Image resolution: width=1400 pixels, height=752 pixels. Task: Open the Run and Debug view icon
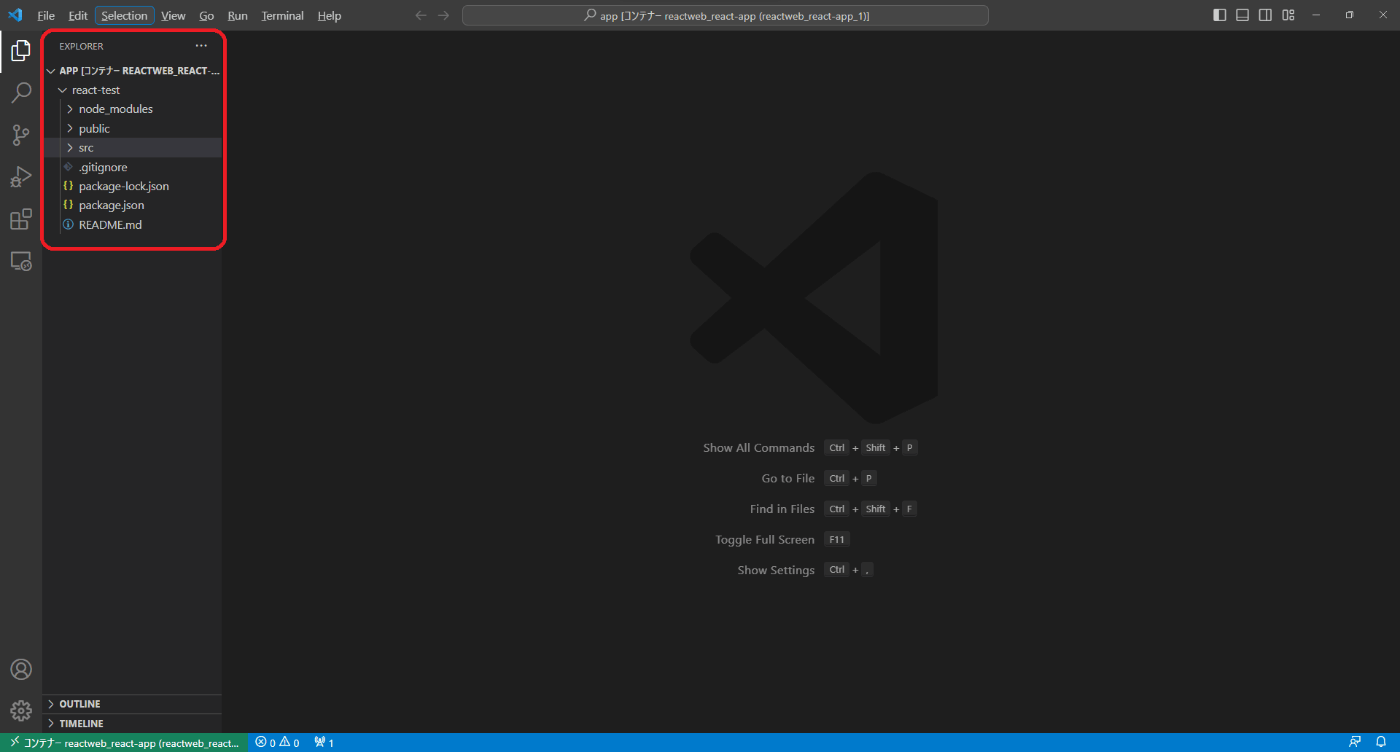20,177
